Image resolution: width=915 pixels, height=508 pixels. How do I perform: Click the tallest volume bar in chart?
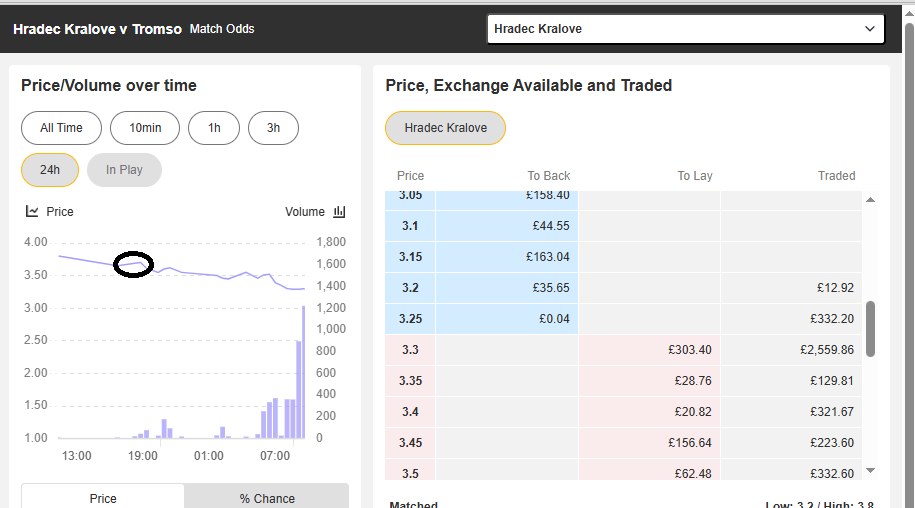(303, 372)
